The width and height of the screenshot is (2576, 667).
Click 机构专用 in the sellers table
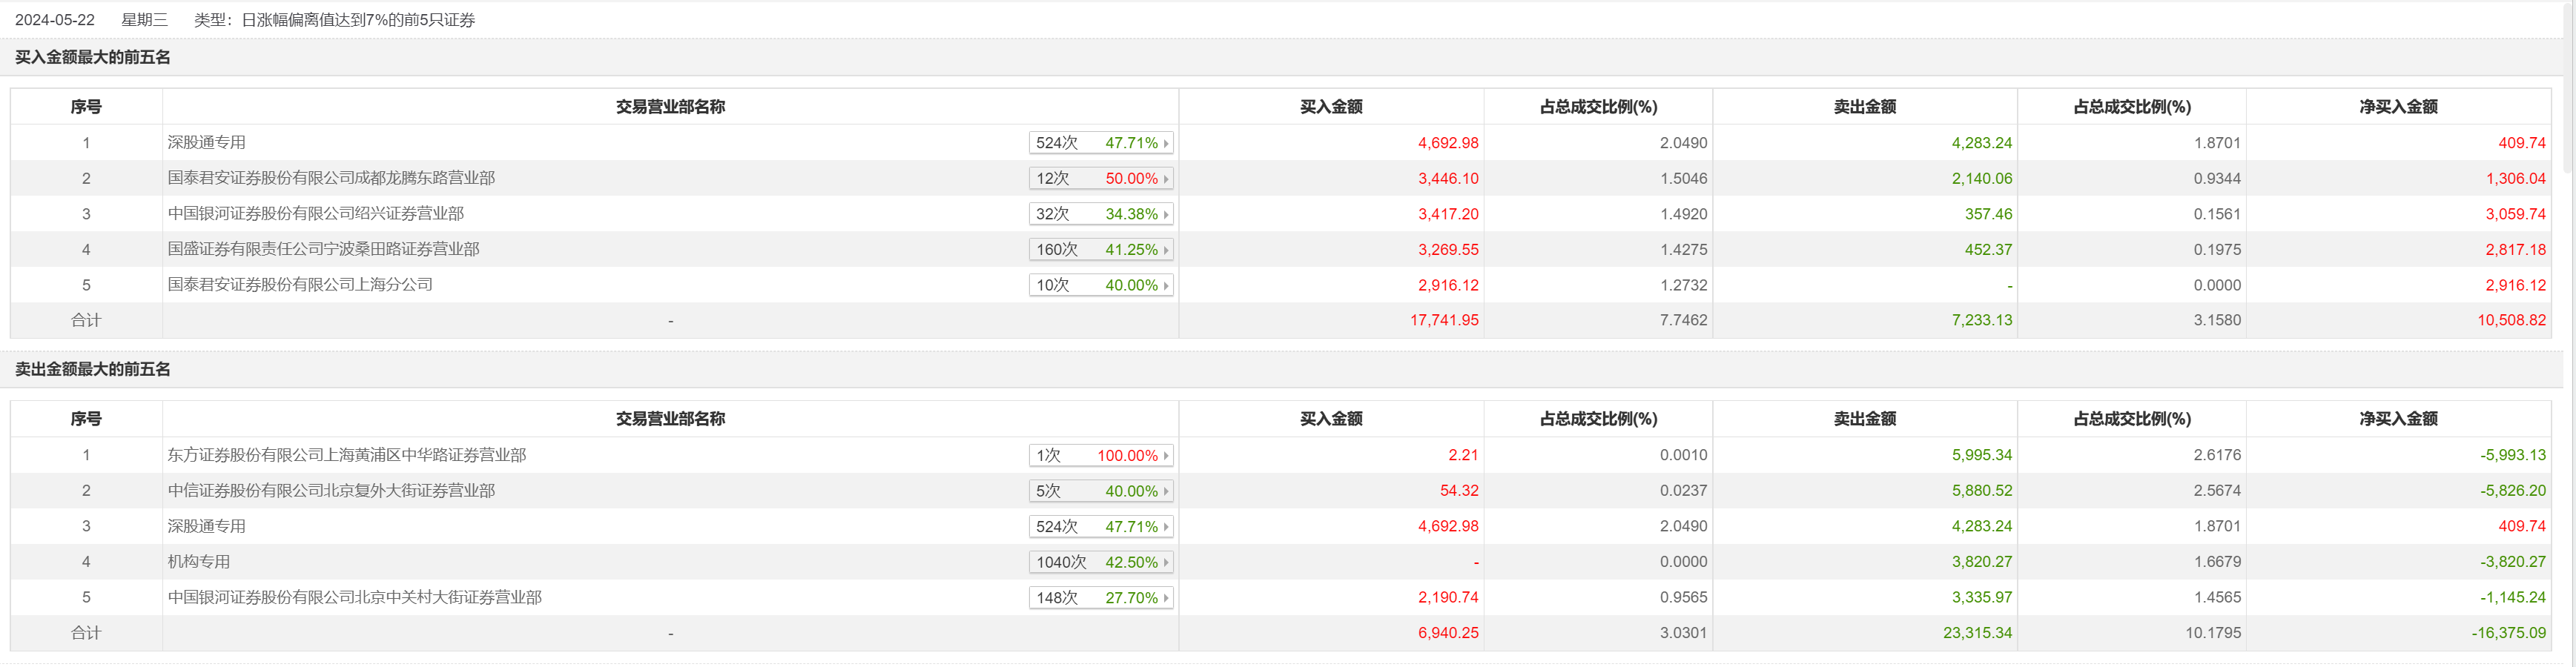click(198, 562)
